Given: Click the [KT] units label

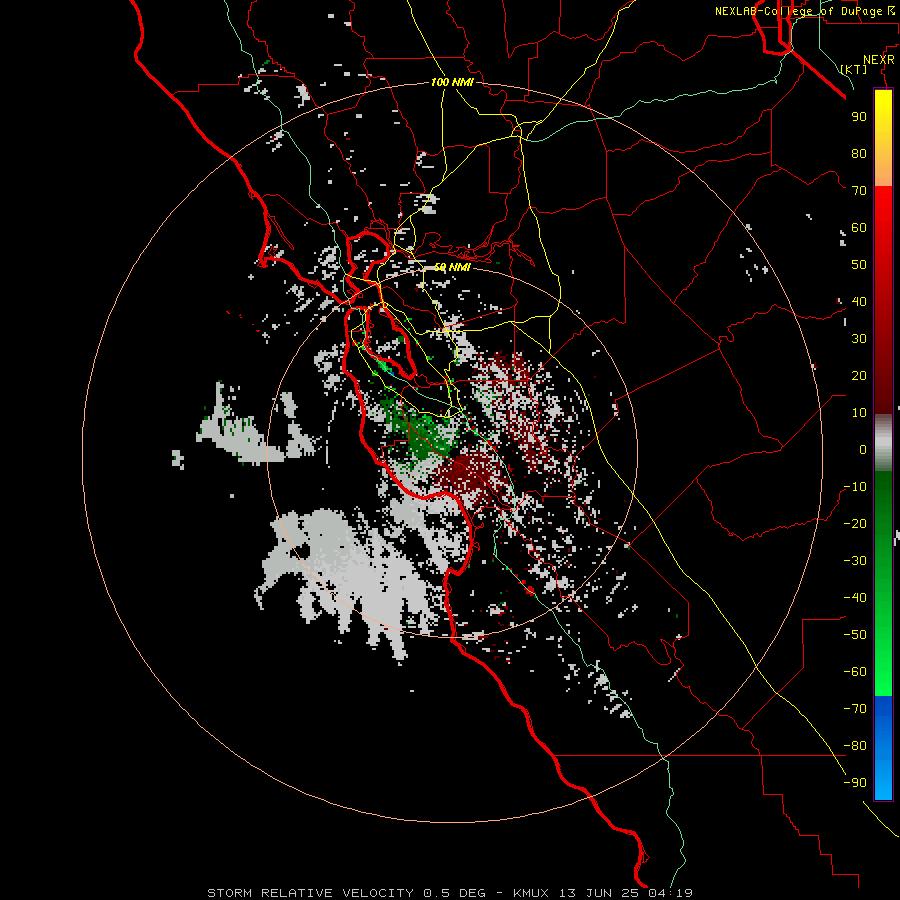Looking at the screenshot, I should click(854, 69).
